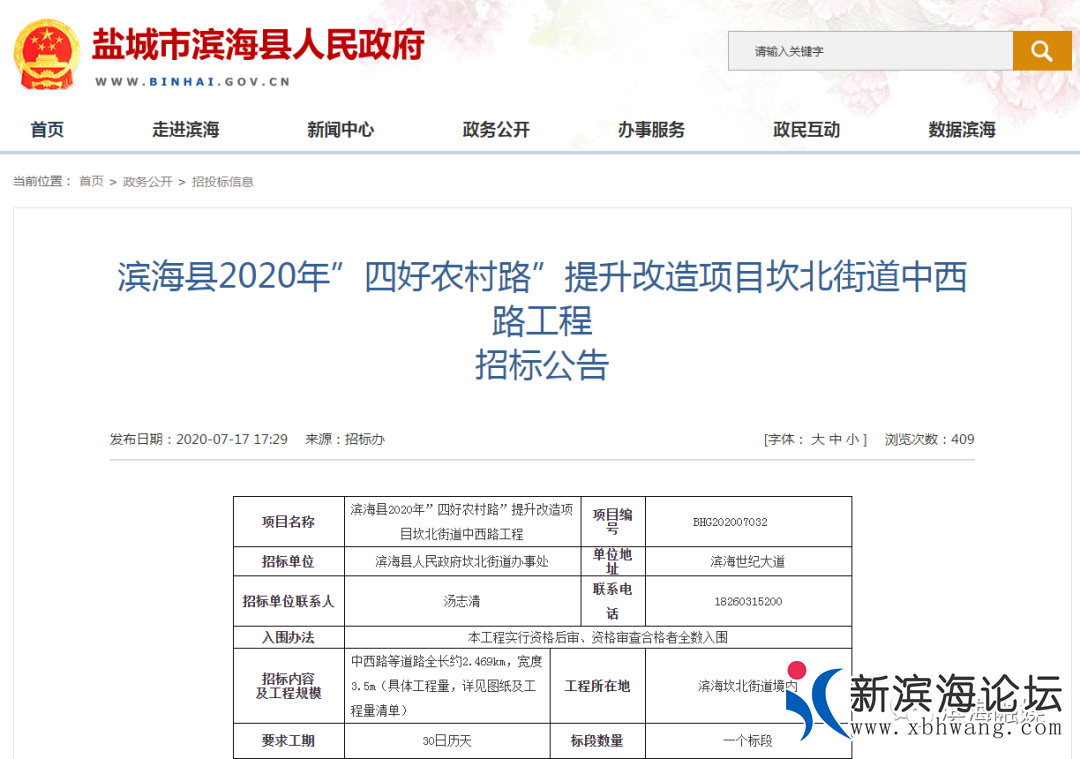This screenshot has height=759, width=1080.
Task: Click the search magnifier icon
Action: pyautogui.click(x=1042, y=50)
